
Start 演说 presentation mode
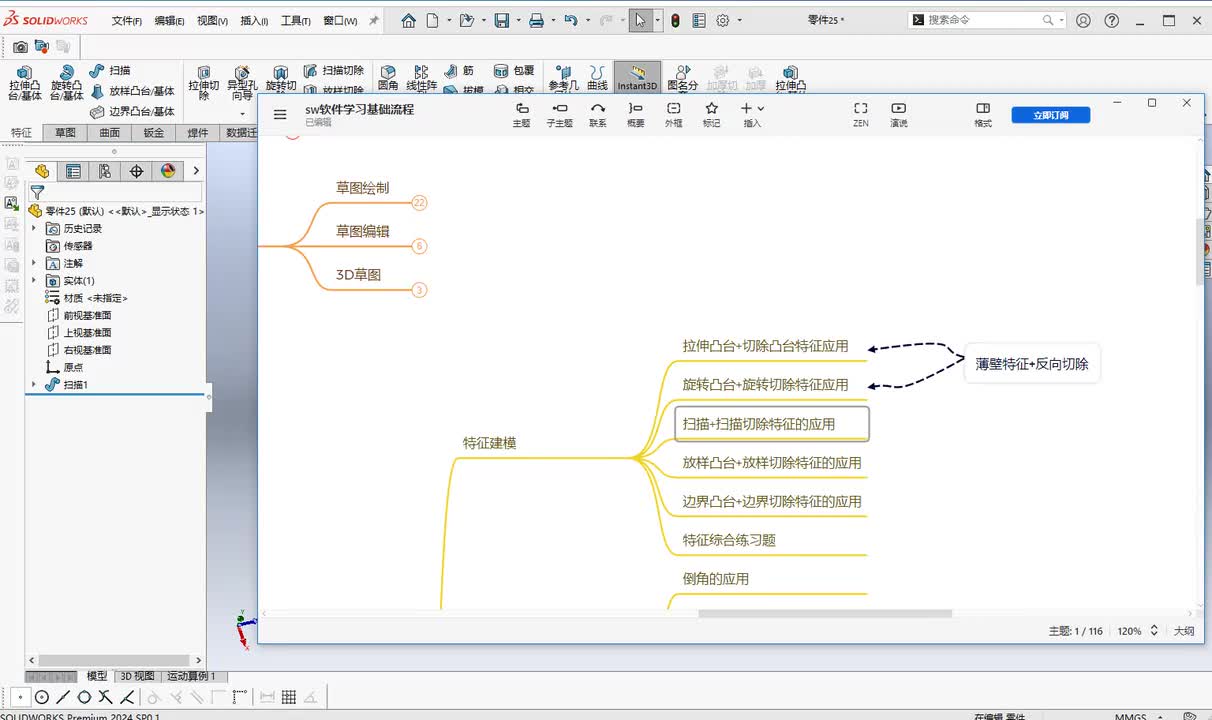coord(898,114)
